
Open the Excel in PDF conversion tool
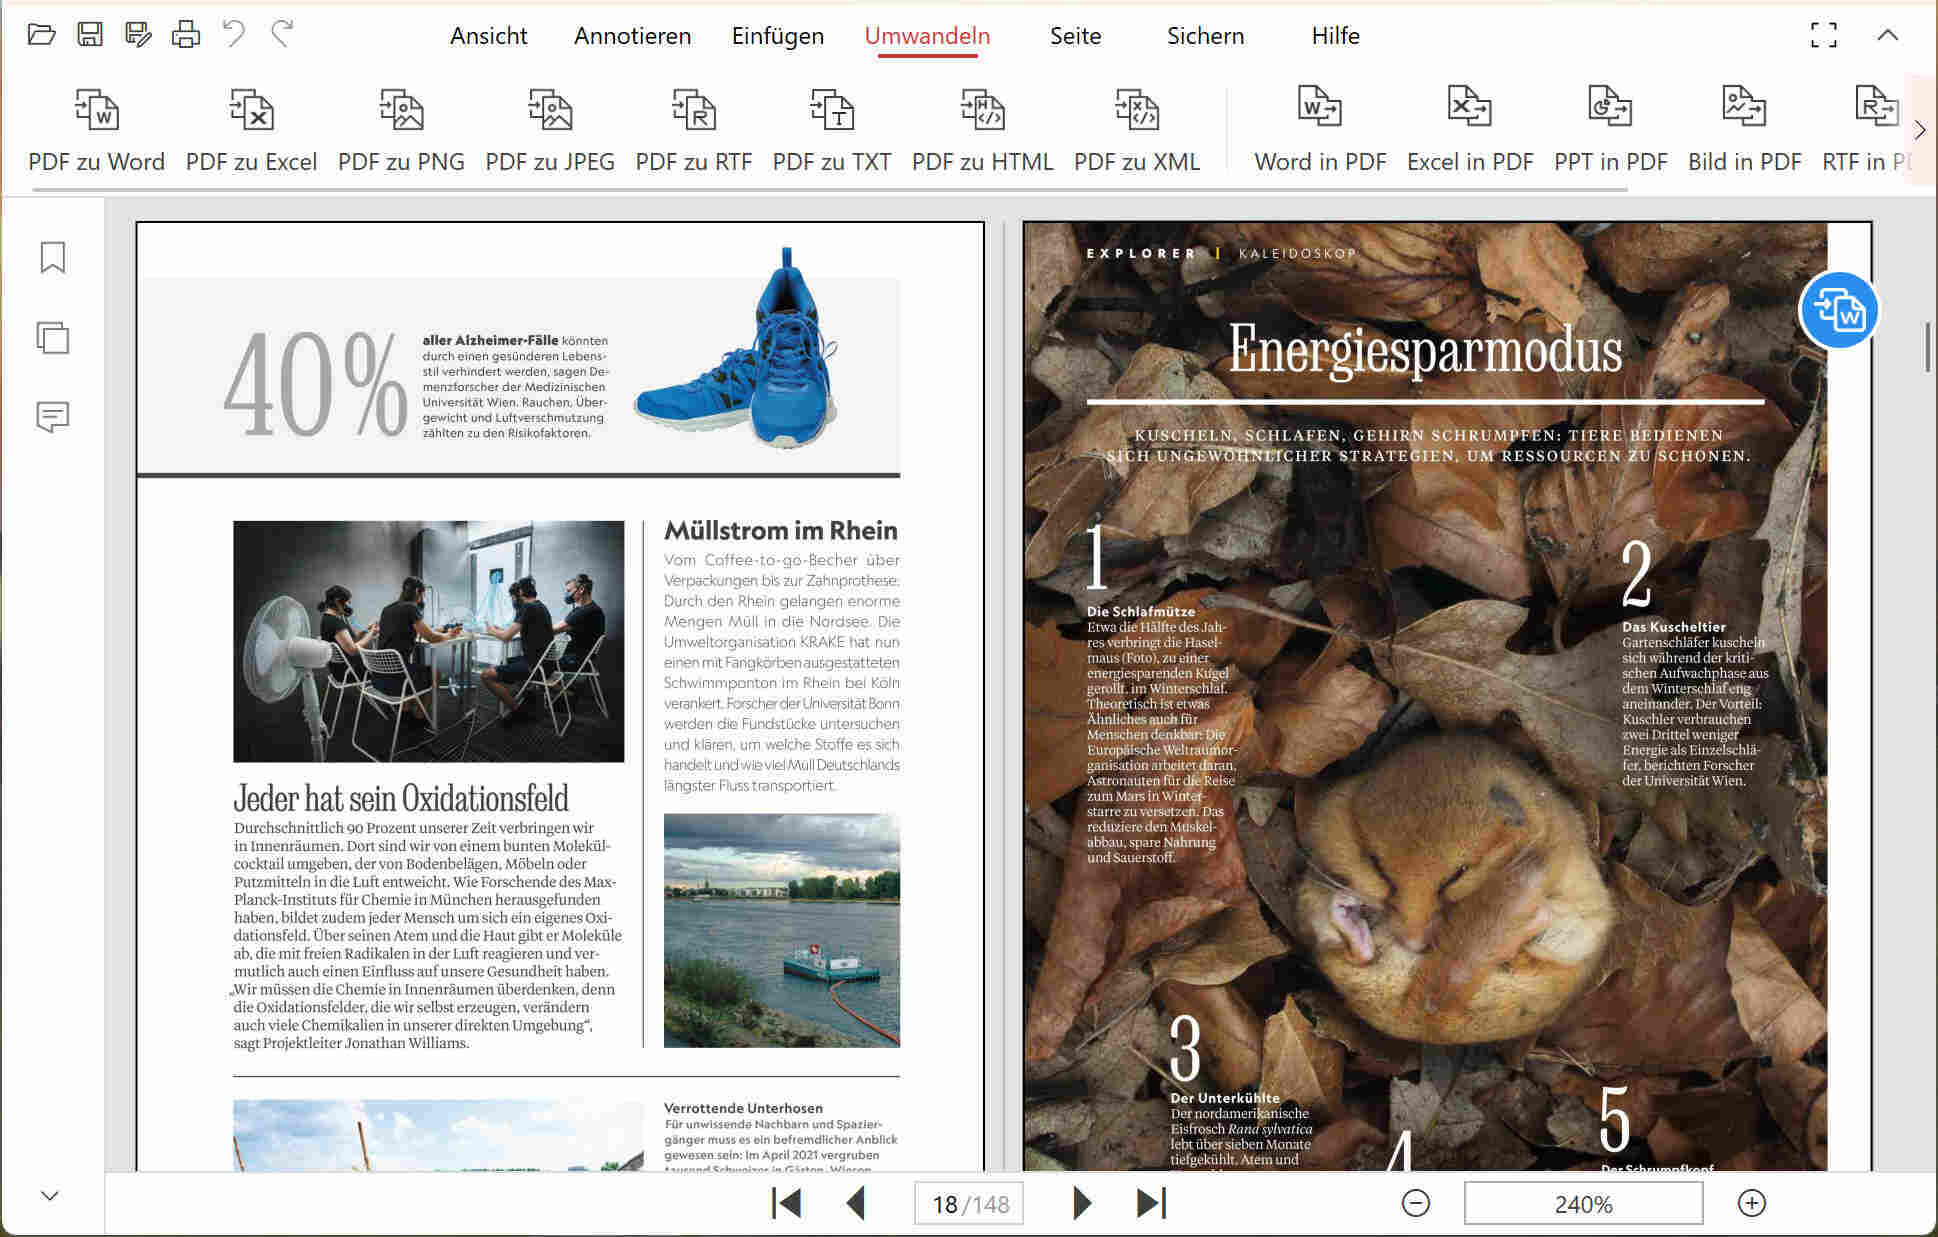(x=1469, y=130)
